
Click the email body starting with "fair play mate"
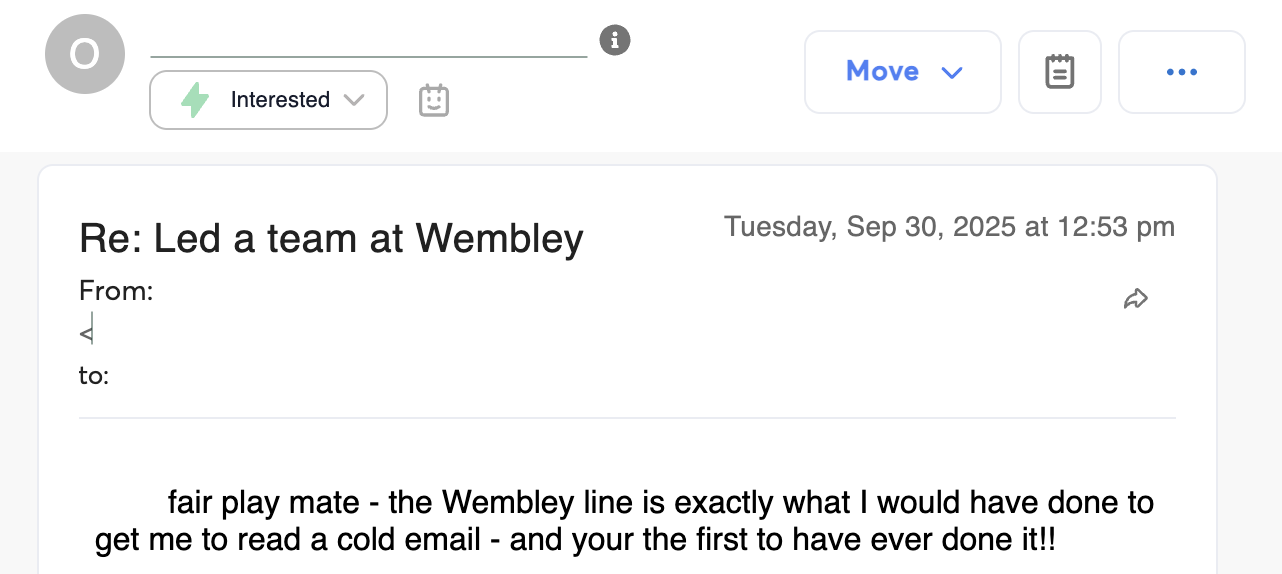[x=660, y=501]
